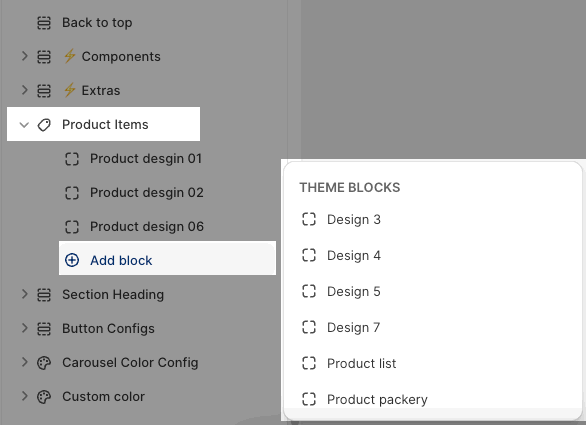Click the palette icon beside Custom color

[x=44, y=397]
